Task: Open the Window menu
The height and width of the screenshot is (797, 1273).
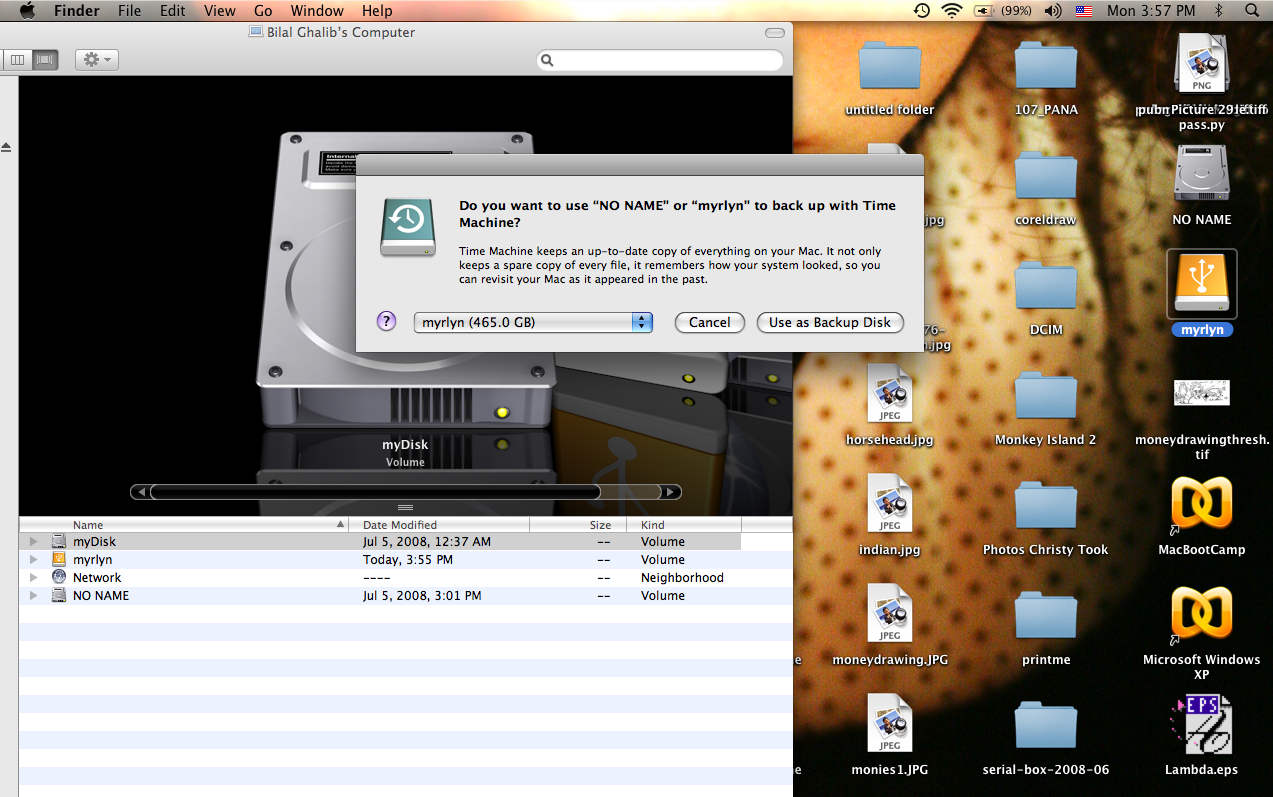Action: pyautogui.click(x=317, y=11)
